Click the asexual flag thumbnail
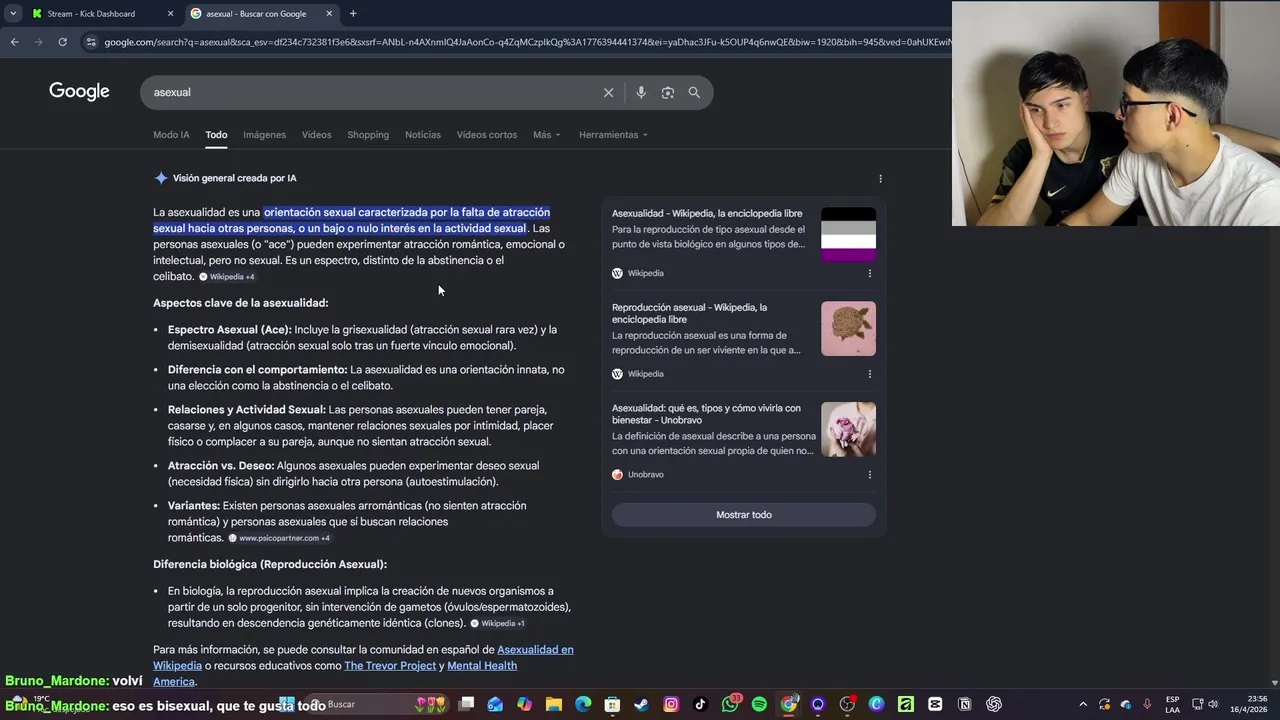Screen dimensions: 1280x720 848,235
